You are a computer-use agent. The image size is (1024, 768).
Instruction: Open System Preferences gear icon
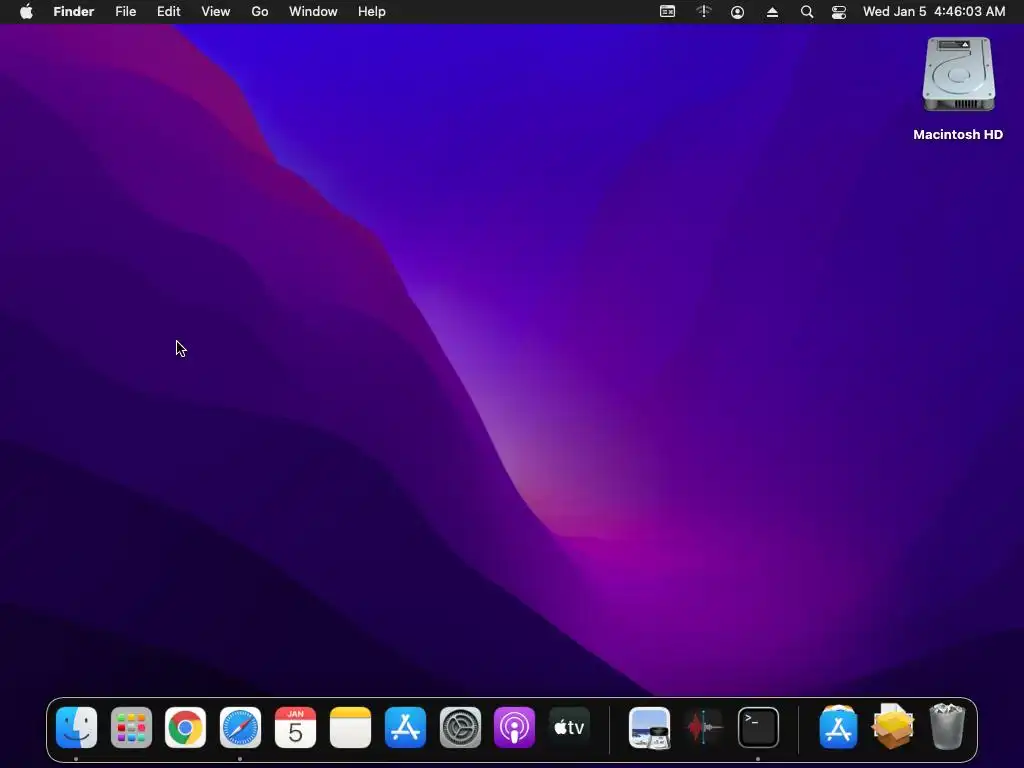[460, 728]
